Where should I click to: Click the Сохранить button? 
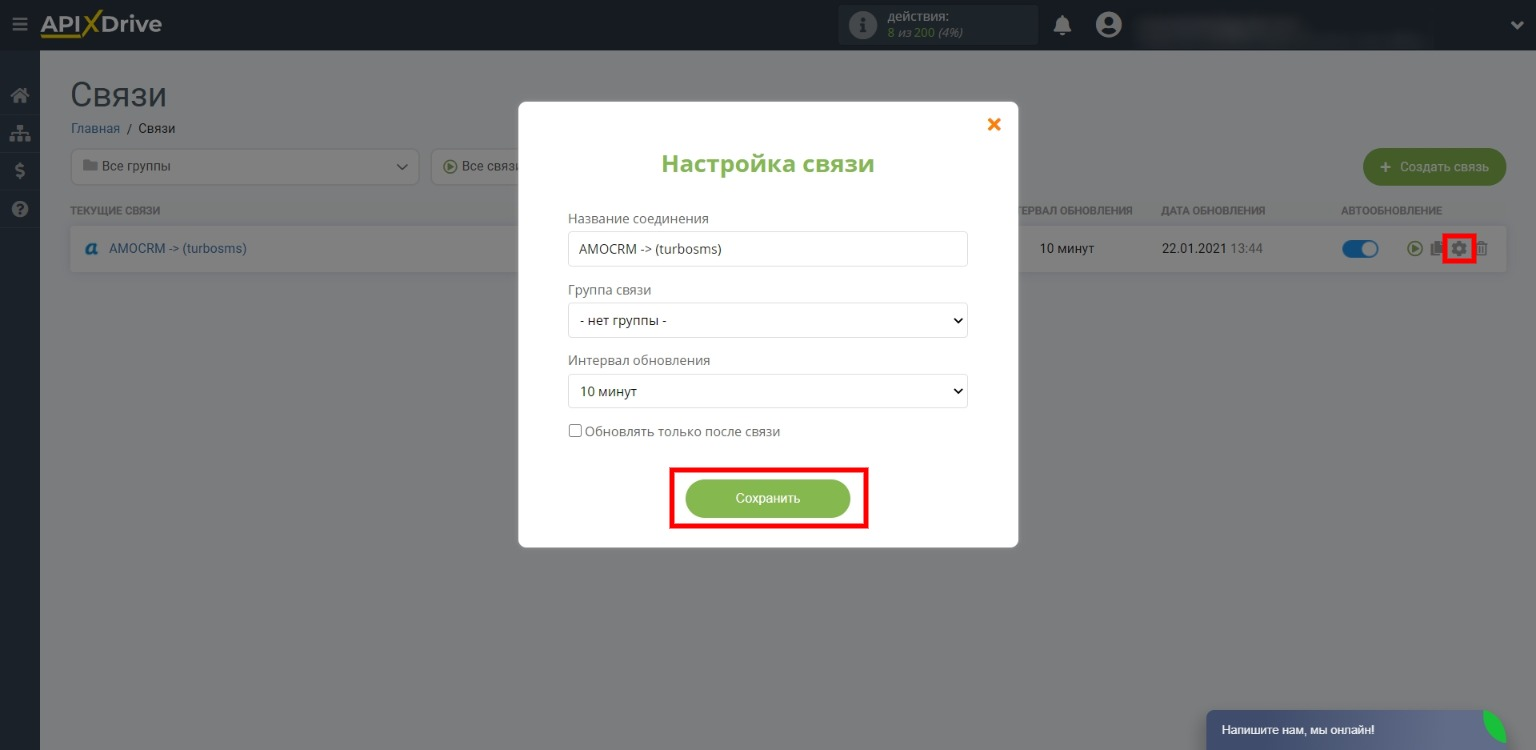[x=768, y=498]
